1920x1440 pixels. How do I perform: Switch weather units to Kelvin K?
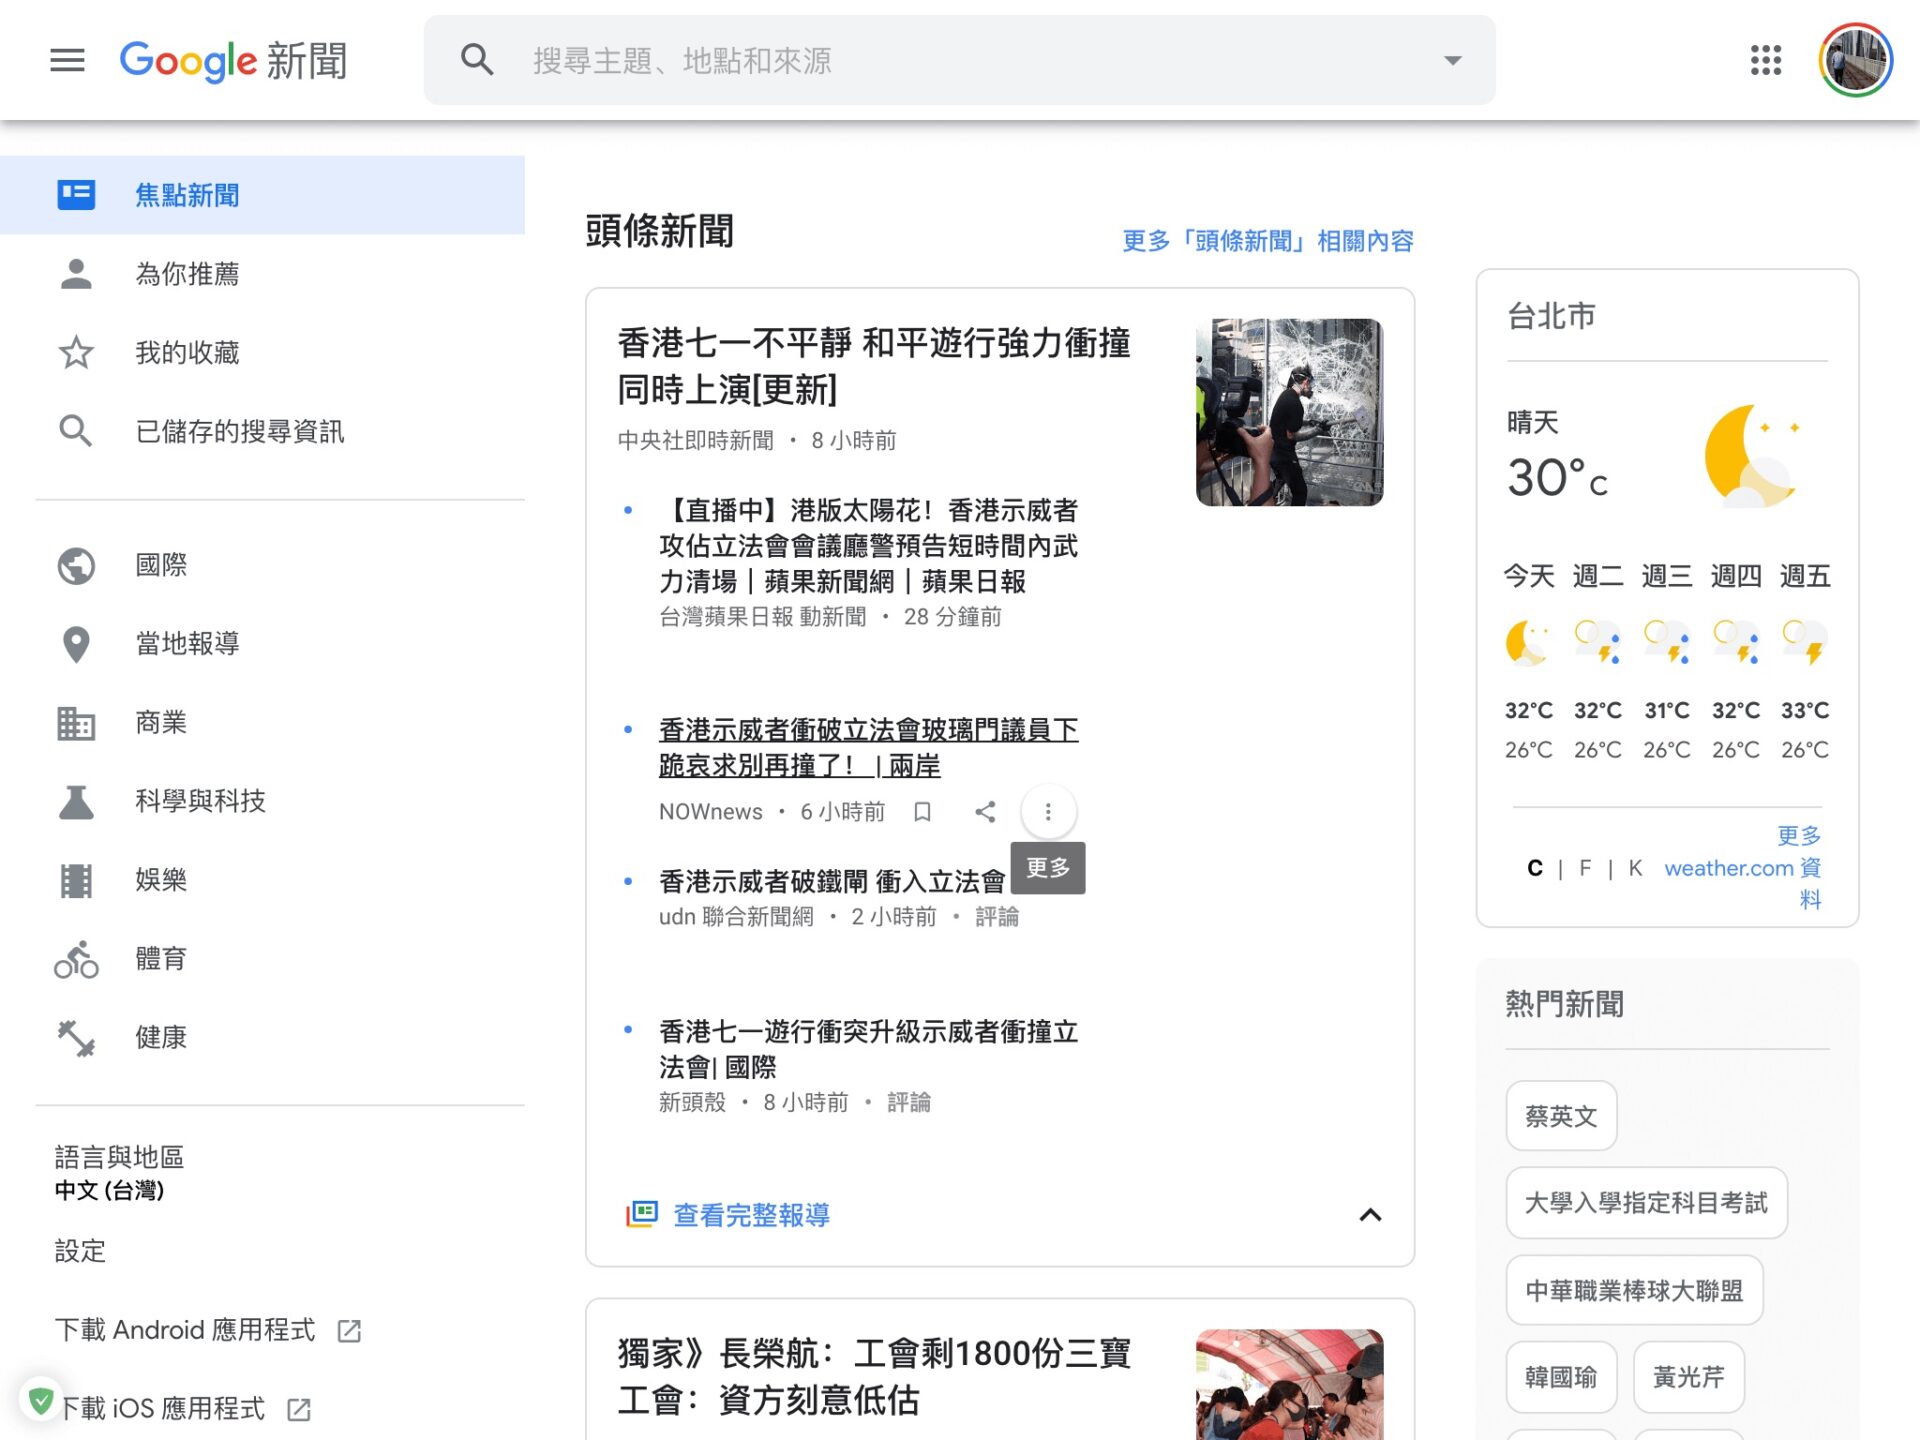point(1635,868)
